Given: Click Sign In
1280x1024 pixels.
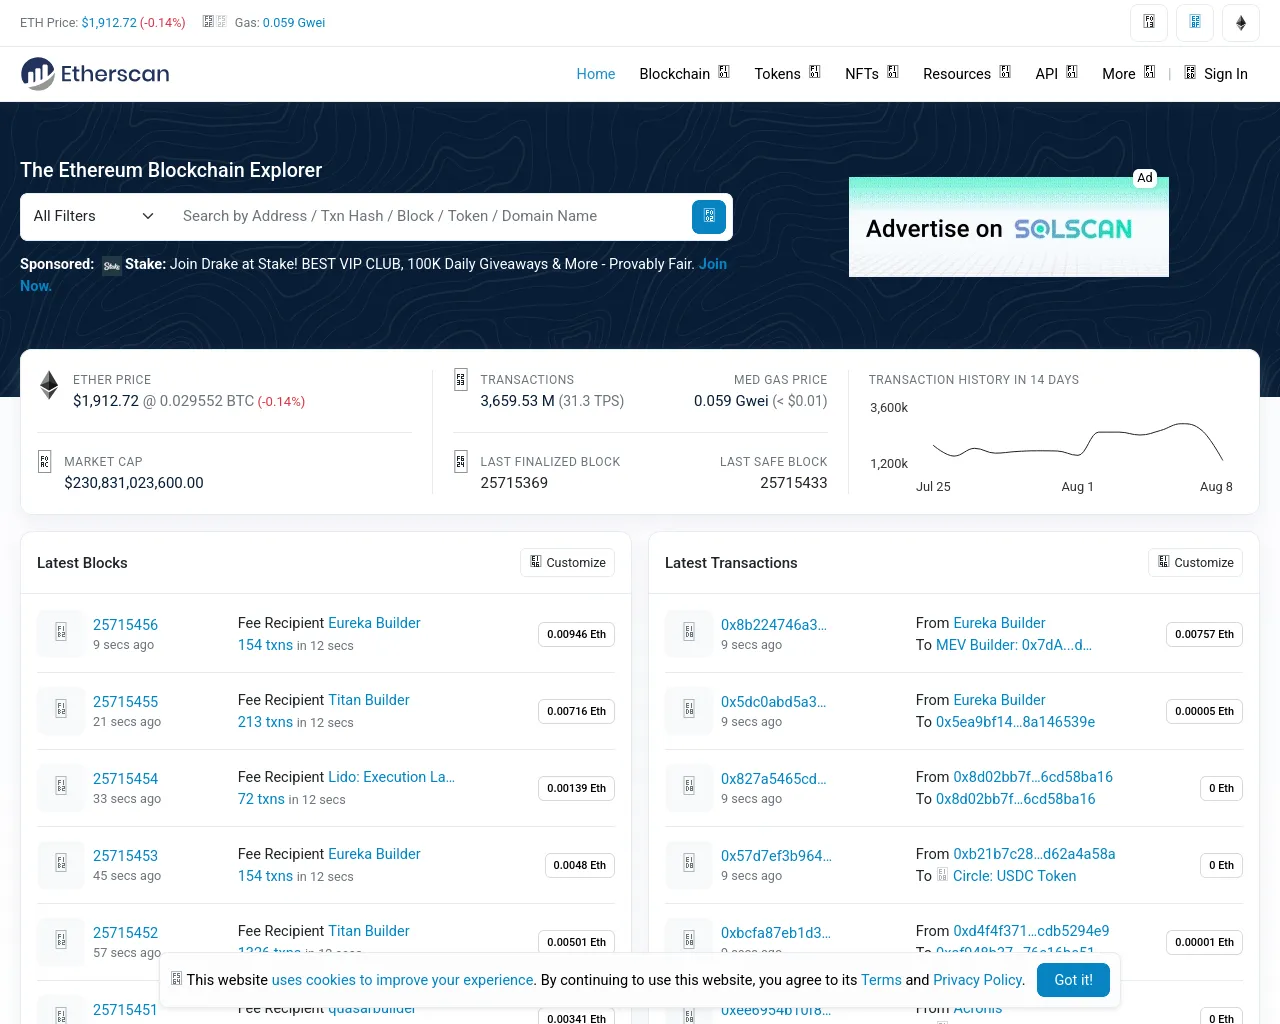Looking at the screenshot, I should point(1226,74).
